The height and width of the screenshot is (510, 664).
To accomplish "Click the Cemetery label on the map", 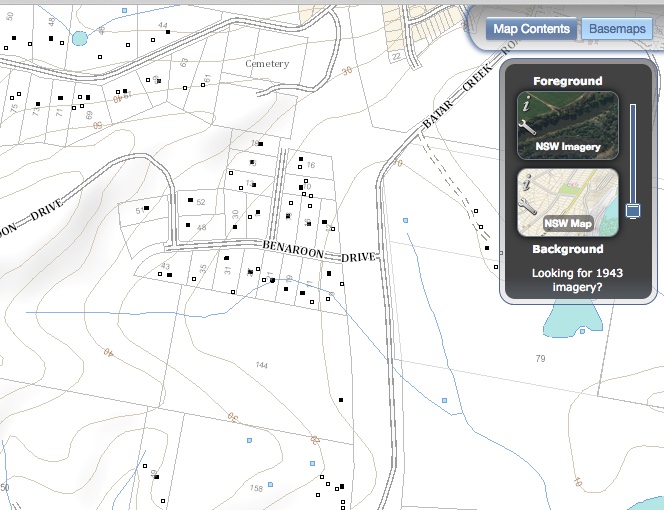I will click(267, 64).
